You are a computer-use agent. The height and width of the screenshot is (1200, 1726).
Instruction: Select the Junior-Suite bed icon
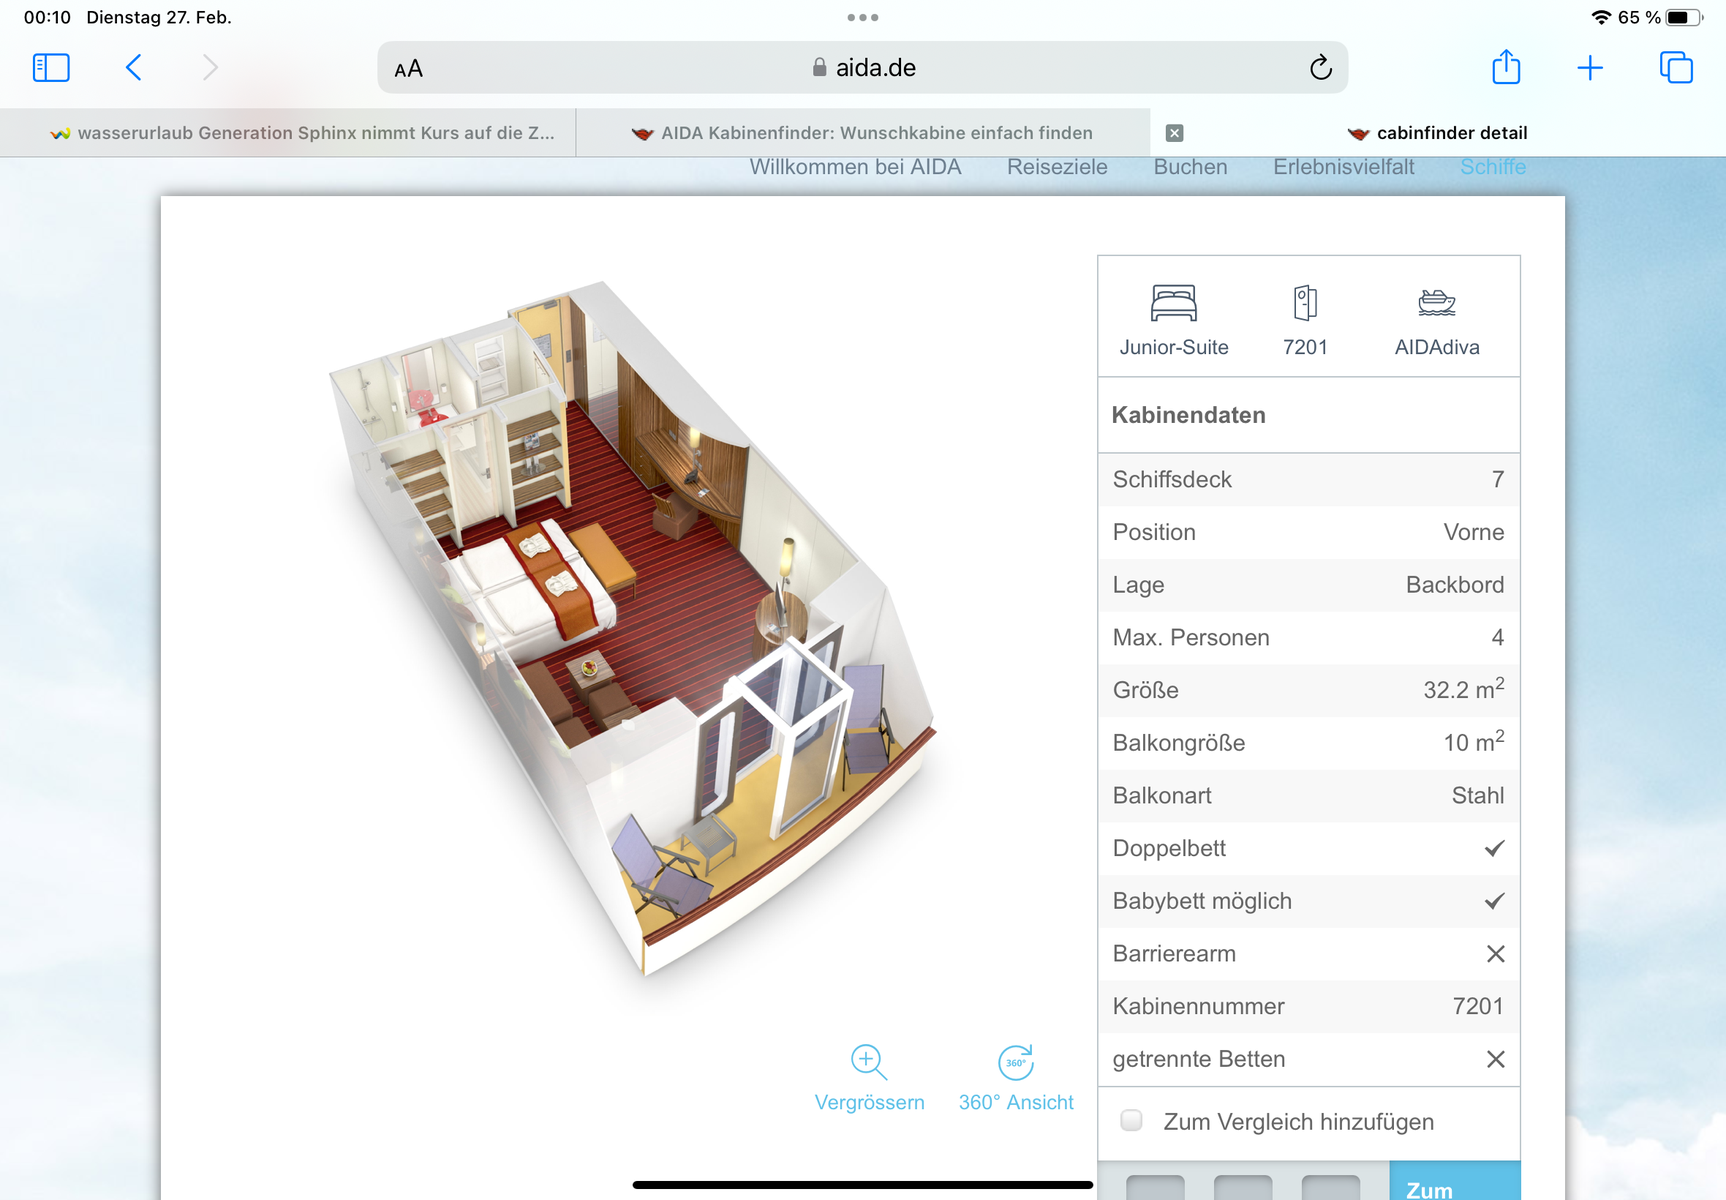[x=1173, y=303]
